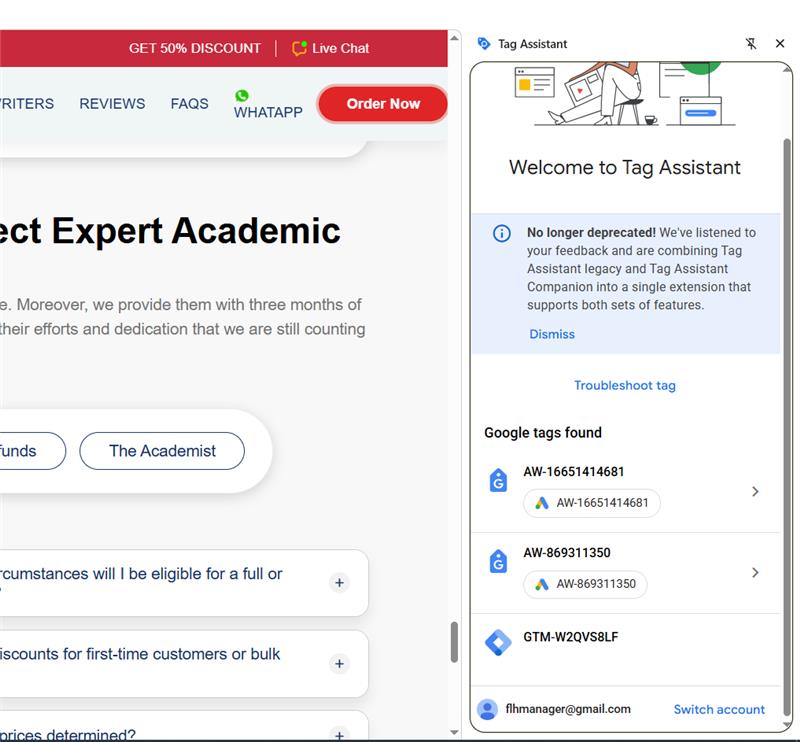Click the Troubleshoot tag link
800x742 pixels.
(x=625, y=385)
